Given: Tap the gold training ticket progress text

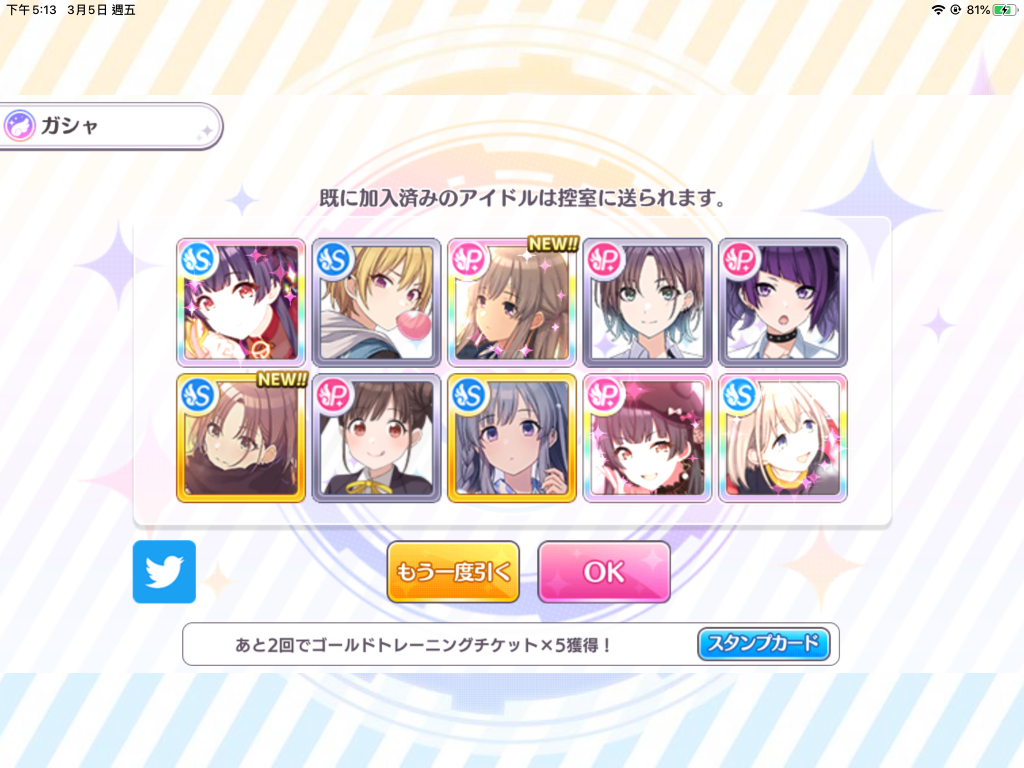Looking at the screenshot, I should 424,645.
